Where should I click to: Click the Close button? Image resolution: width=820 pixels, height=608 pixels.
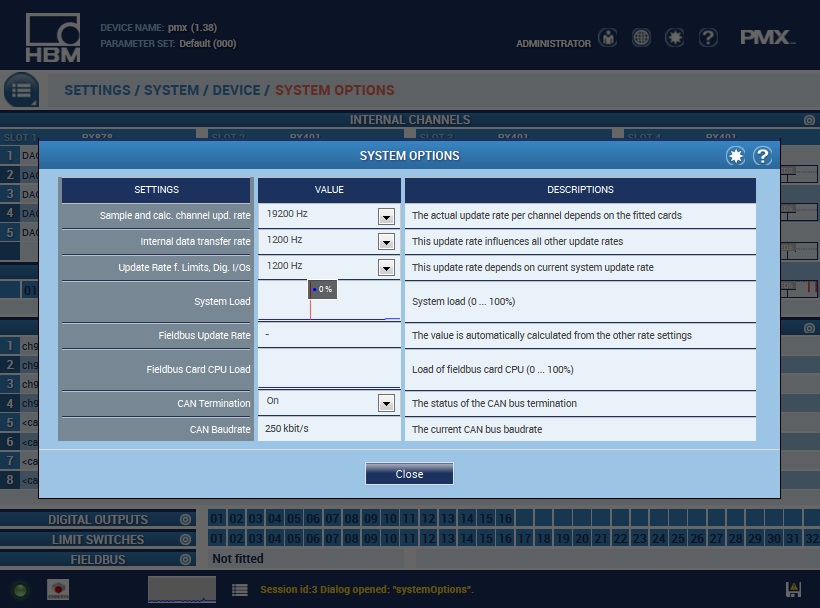tap(409, 474)
